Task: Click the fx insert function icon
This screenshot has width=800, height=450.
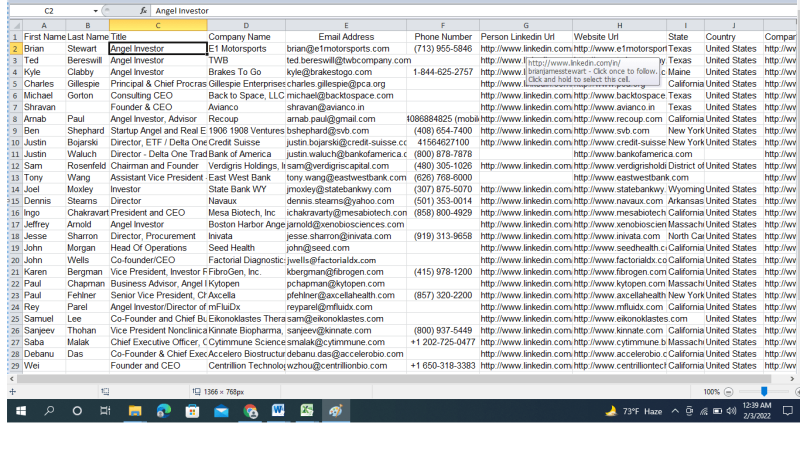Action: [143, 11]
